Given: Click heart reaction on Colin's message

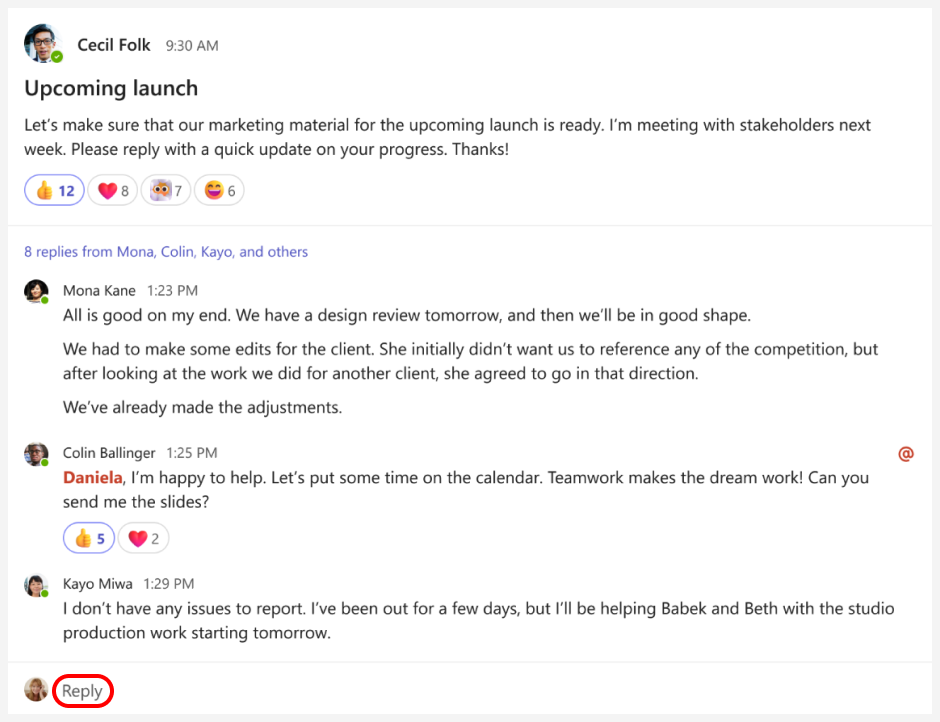Looking at the screenshot, I should (x=143, y=539).
